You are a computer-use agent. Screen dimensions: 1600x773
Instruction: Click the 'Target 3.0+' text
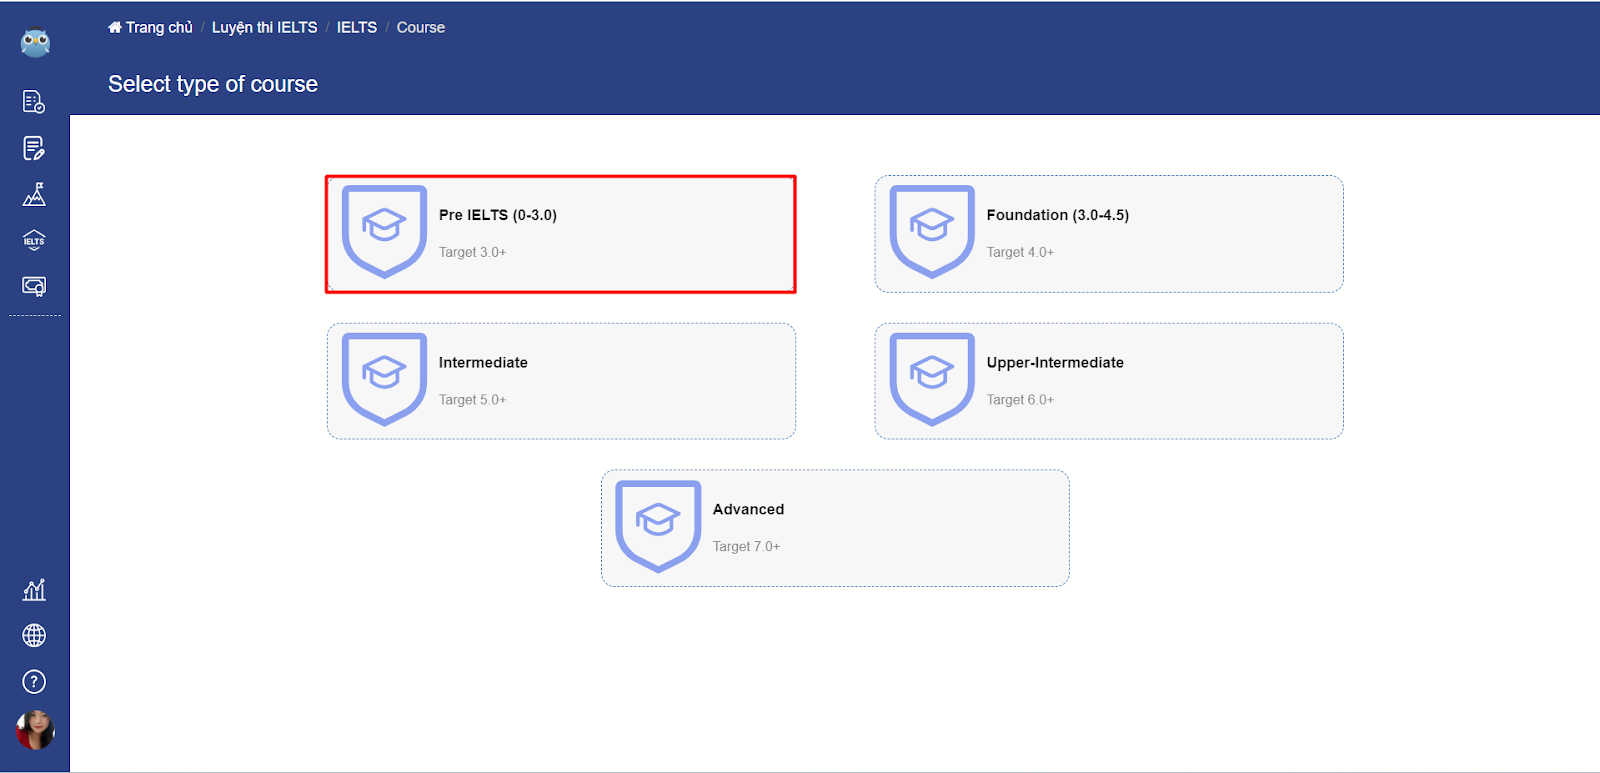[x=472, y=252]
